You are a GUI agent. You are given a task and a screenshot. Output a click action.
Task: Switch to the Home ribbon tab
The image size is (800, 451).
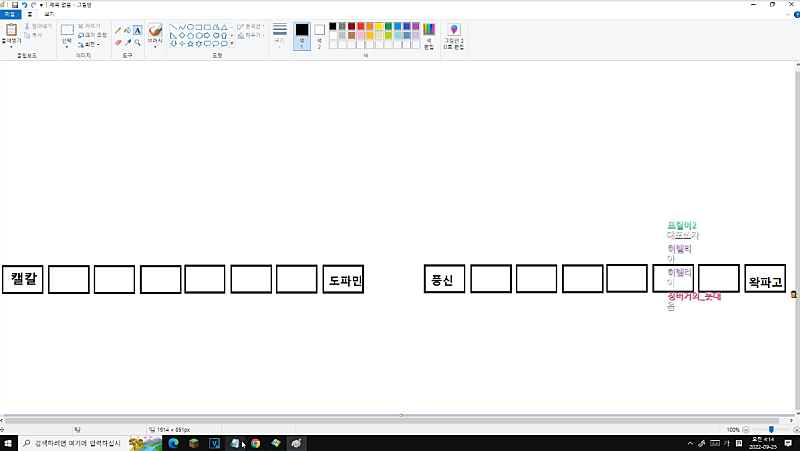point(30,14)
